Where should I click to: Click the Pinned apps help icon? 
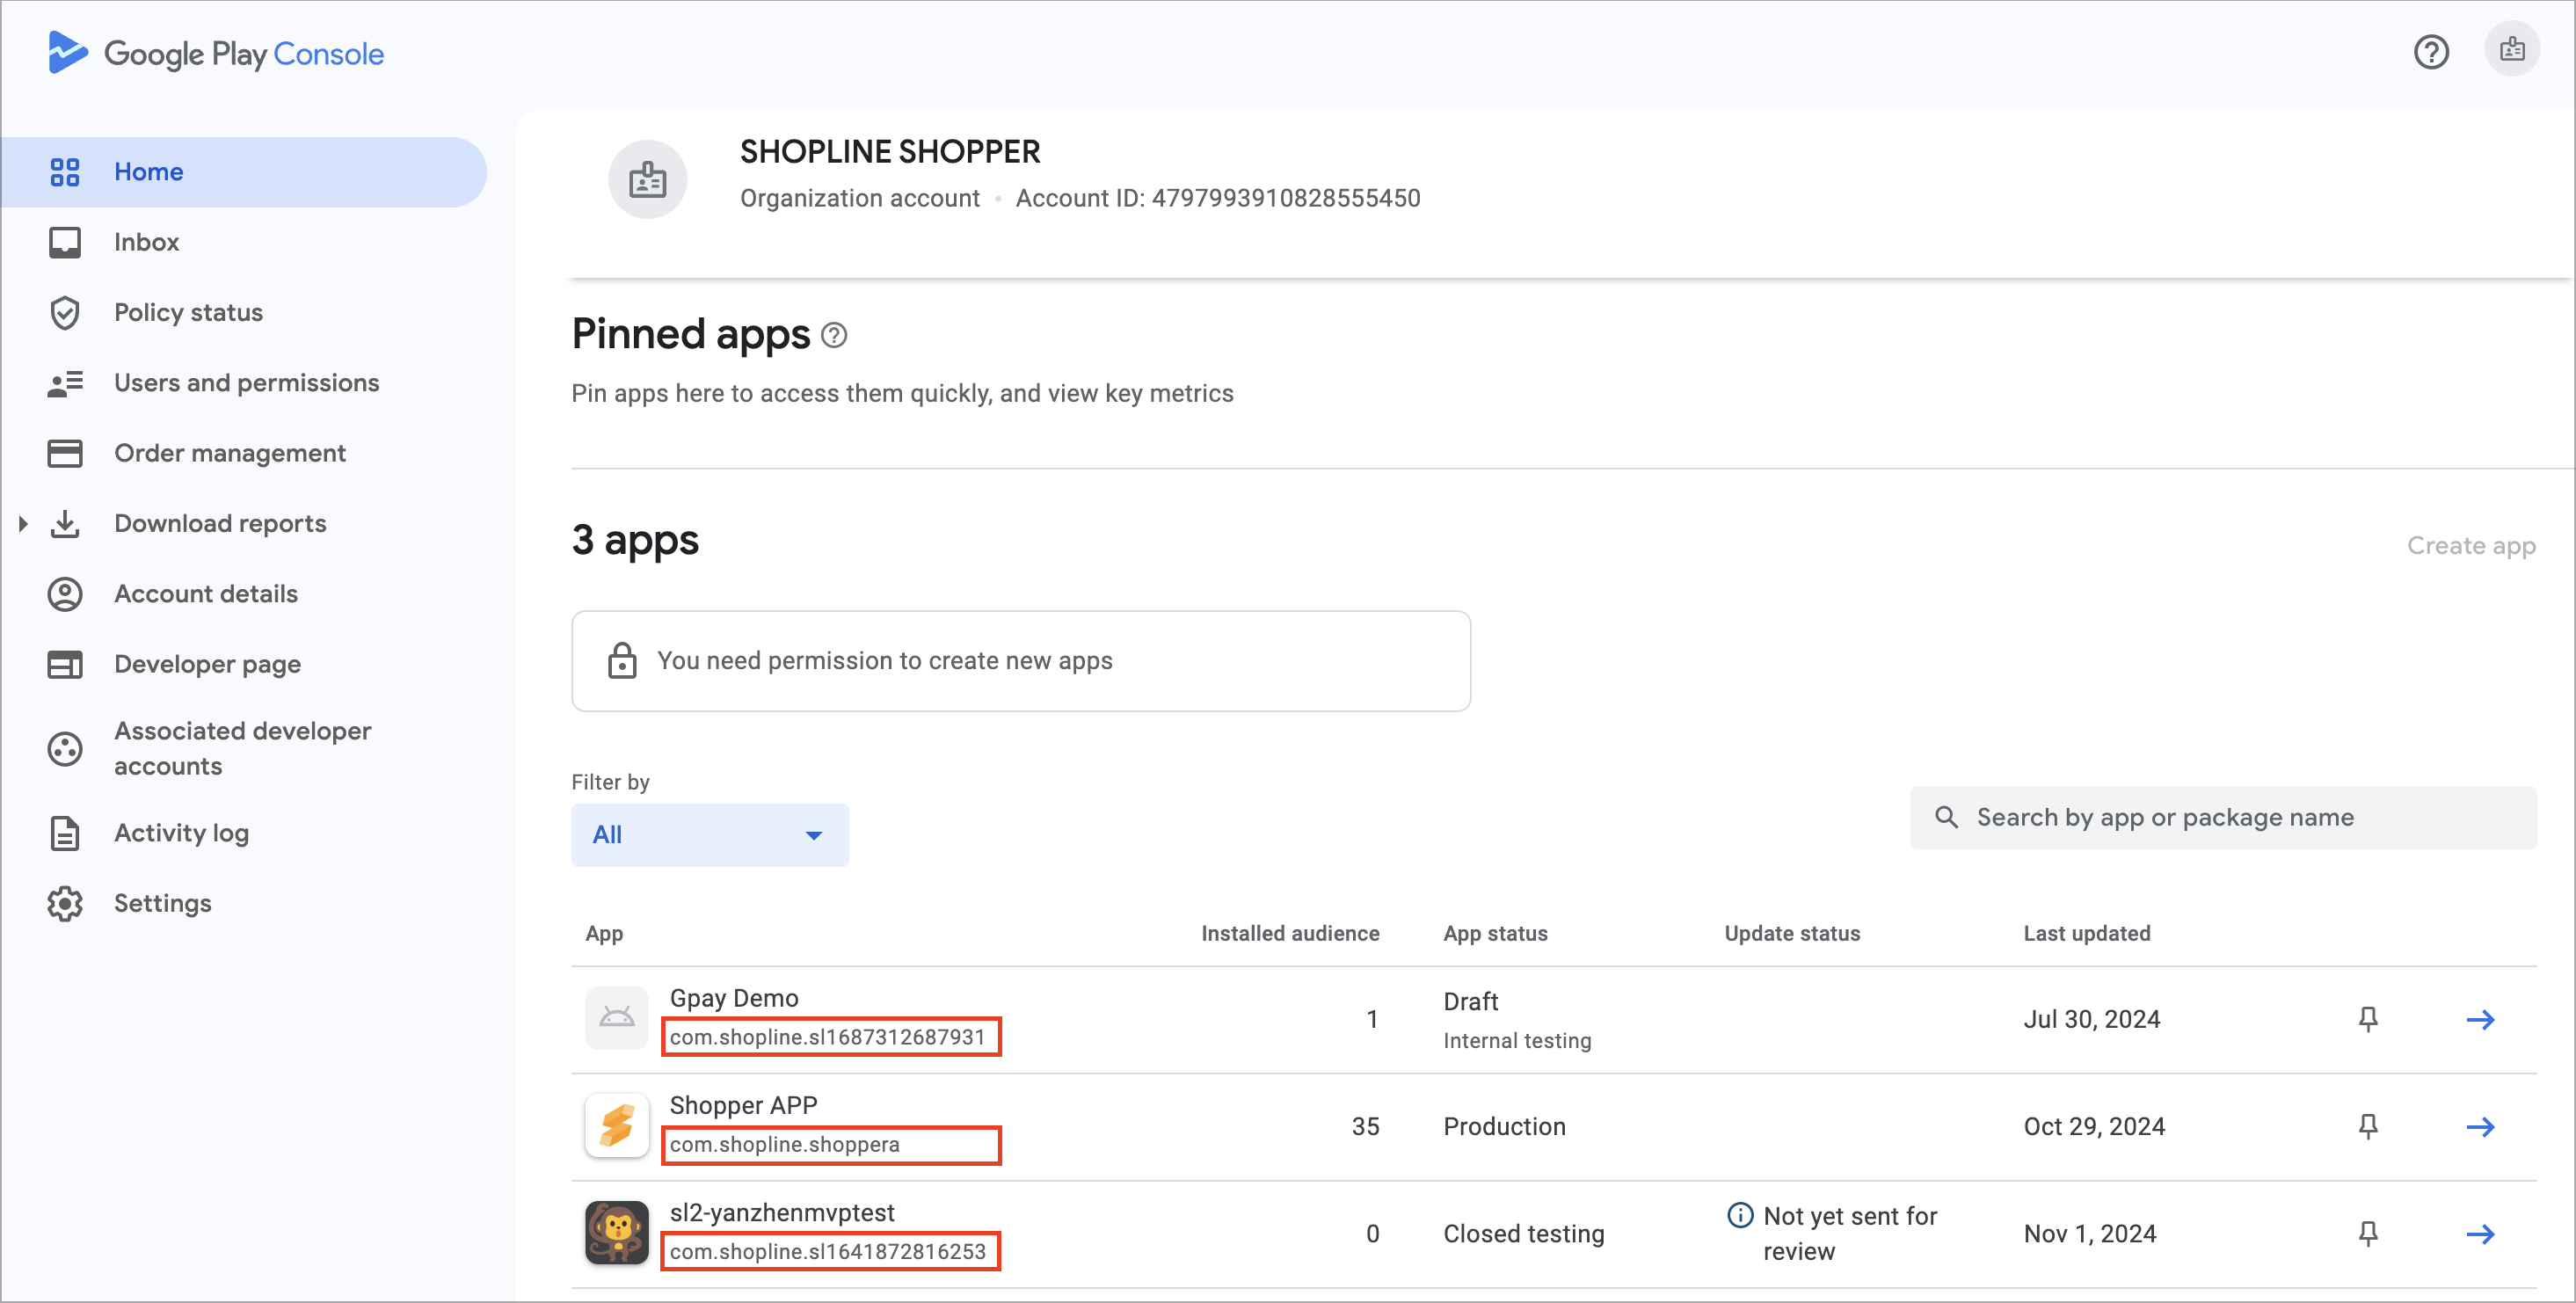[x=834, y=335]
